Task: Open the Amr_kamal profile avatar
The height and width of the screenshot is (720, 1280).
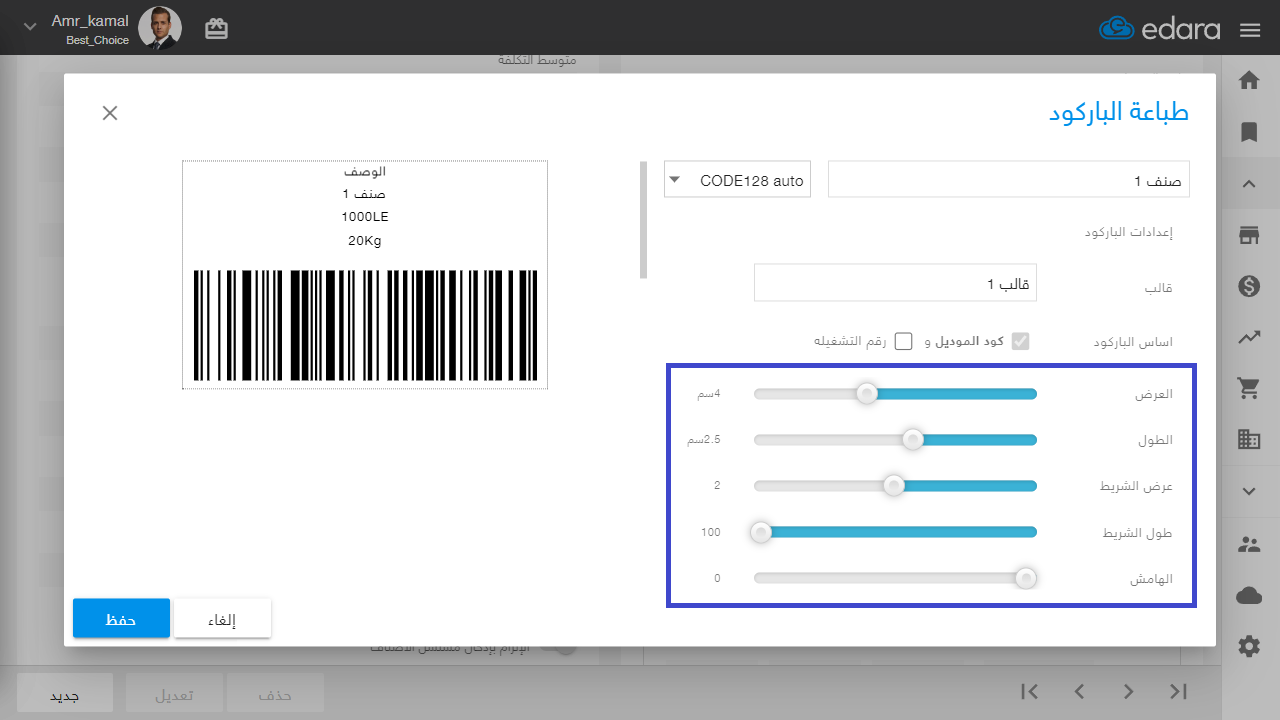Action: coord(160,28)
